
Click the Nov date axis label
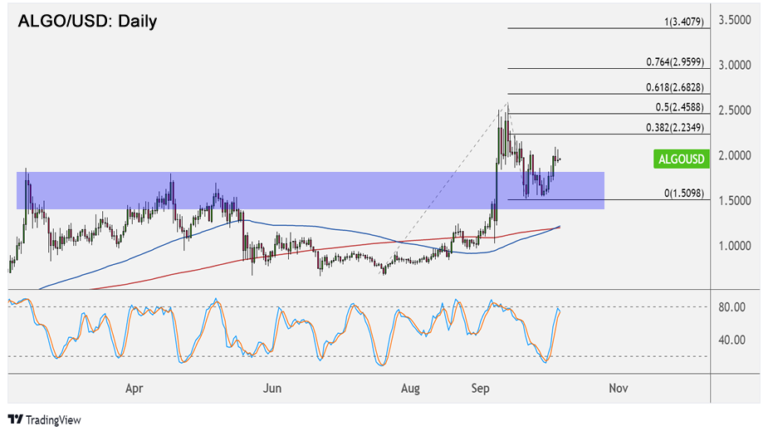click(619, 388)
